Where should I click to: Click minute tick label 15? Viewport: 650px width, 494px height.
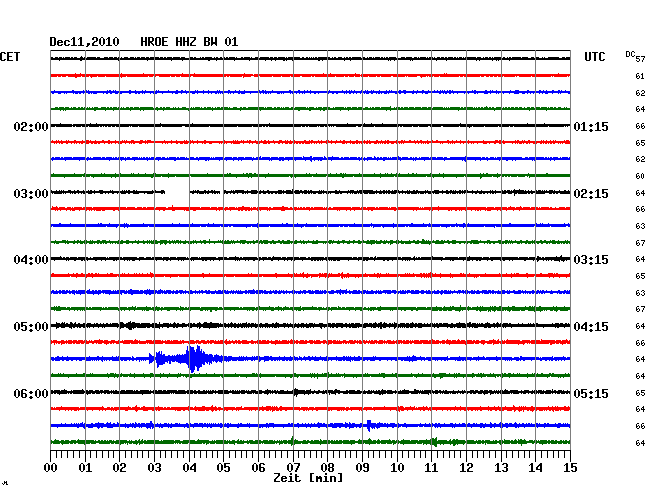click(570, 467)
